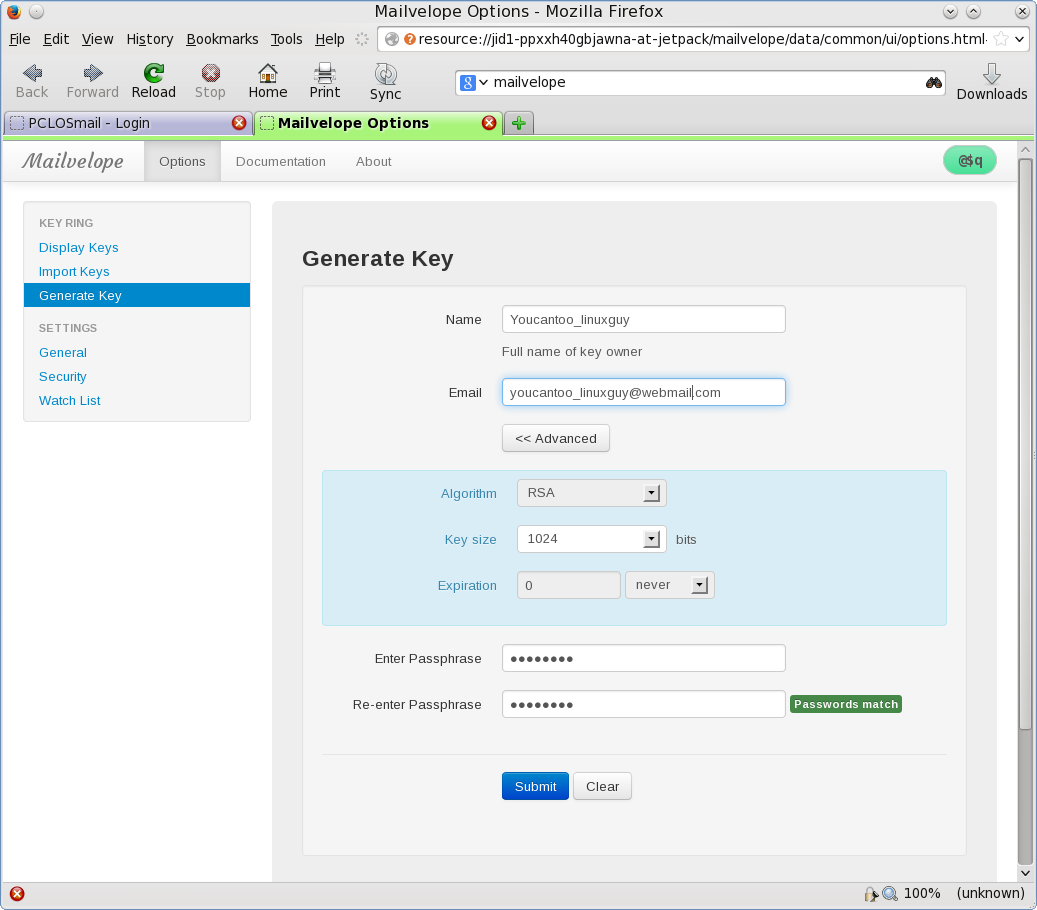The height and width of the screenshot is (910, 1037).
Task: Open the address bar history dropdown arrow
Action: [x=1019, y=39]
